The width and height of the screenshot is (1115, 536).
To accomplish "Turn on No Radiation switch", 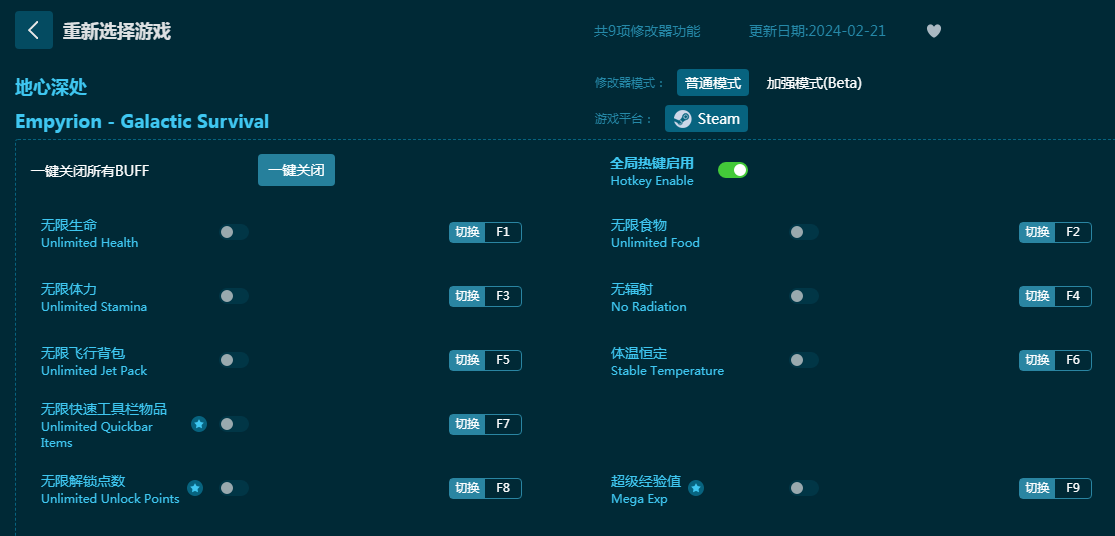I will 804,296.
